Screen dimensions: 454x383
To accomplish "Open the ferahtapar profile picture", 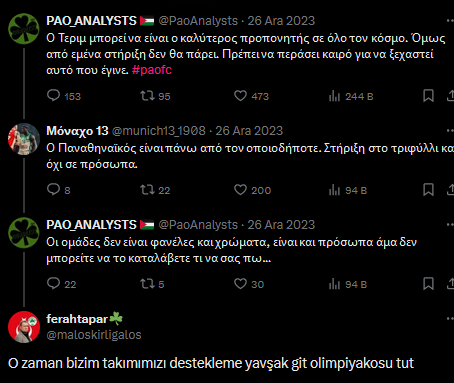I will [x=24, y=327].
